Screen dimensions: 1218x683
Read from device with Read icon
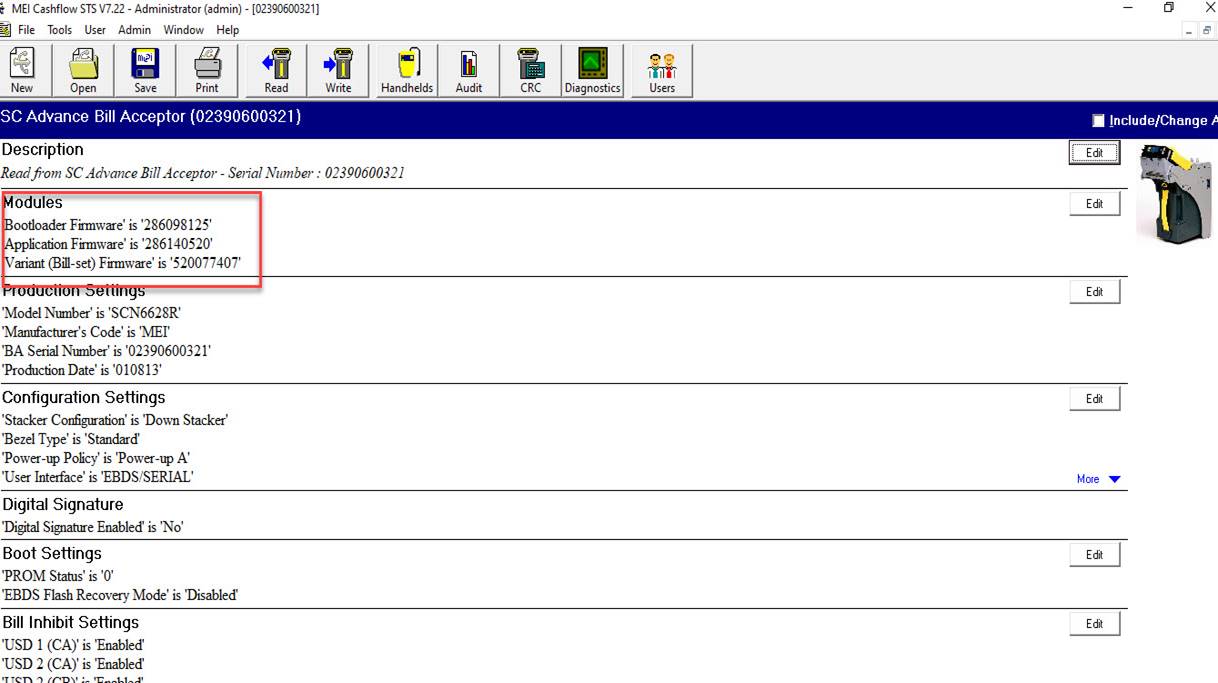click(276, 71)
